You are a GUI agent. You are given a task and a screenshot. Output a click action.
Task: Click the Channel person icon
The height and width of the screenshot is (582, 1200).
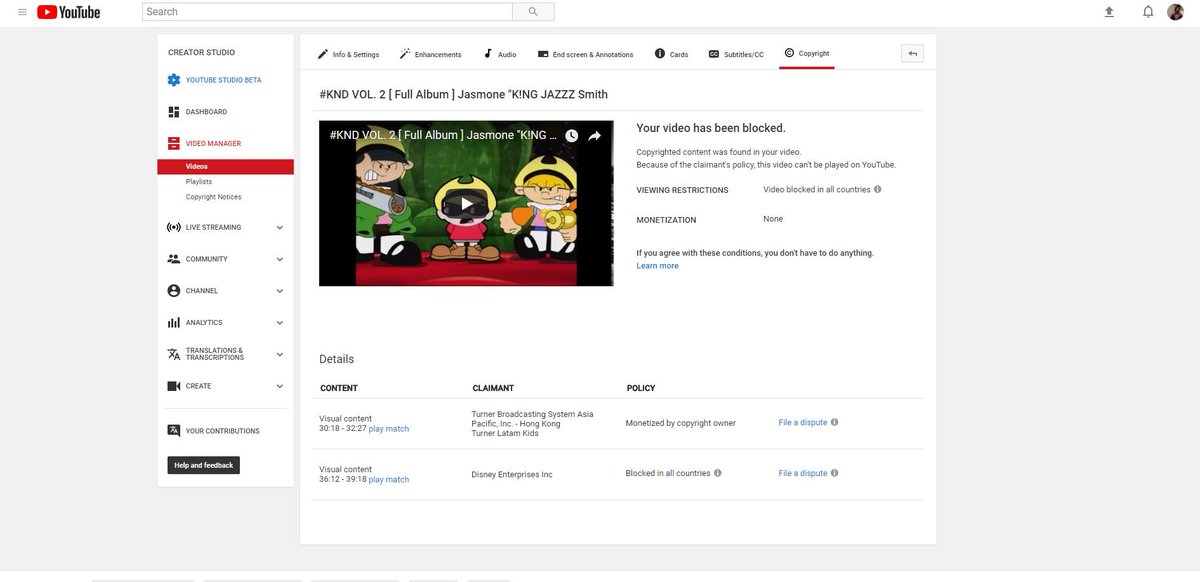point(174,291)
